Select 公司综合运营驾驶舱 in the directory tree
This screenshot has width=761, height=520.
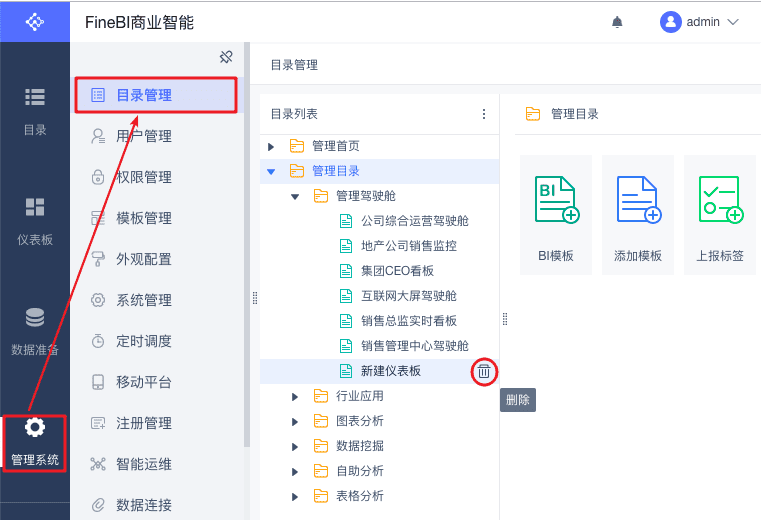click(x=414, y=221)
